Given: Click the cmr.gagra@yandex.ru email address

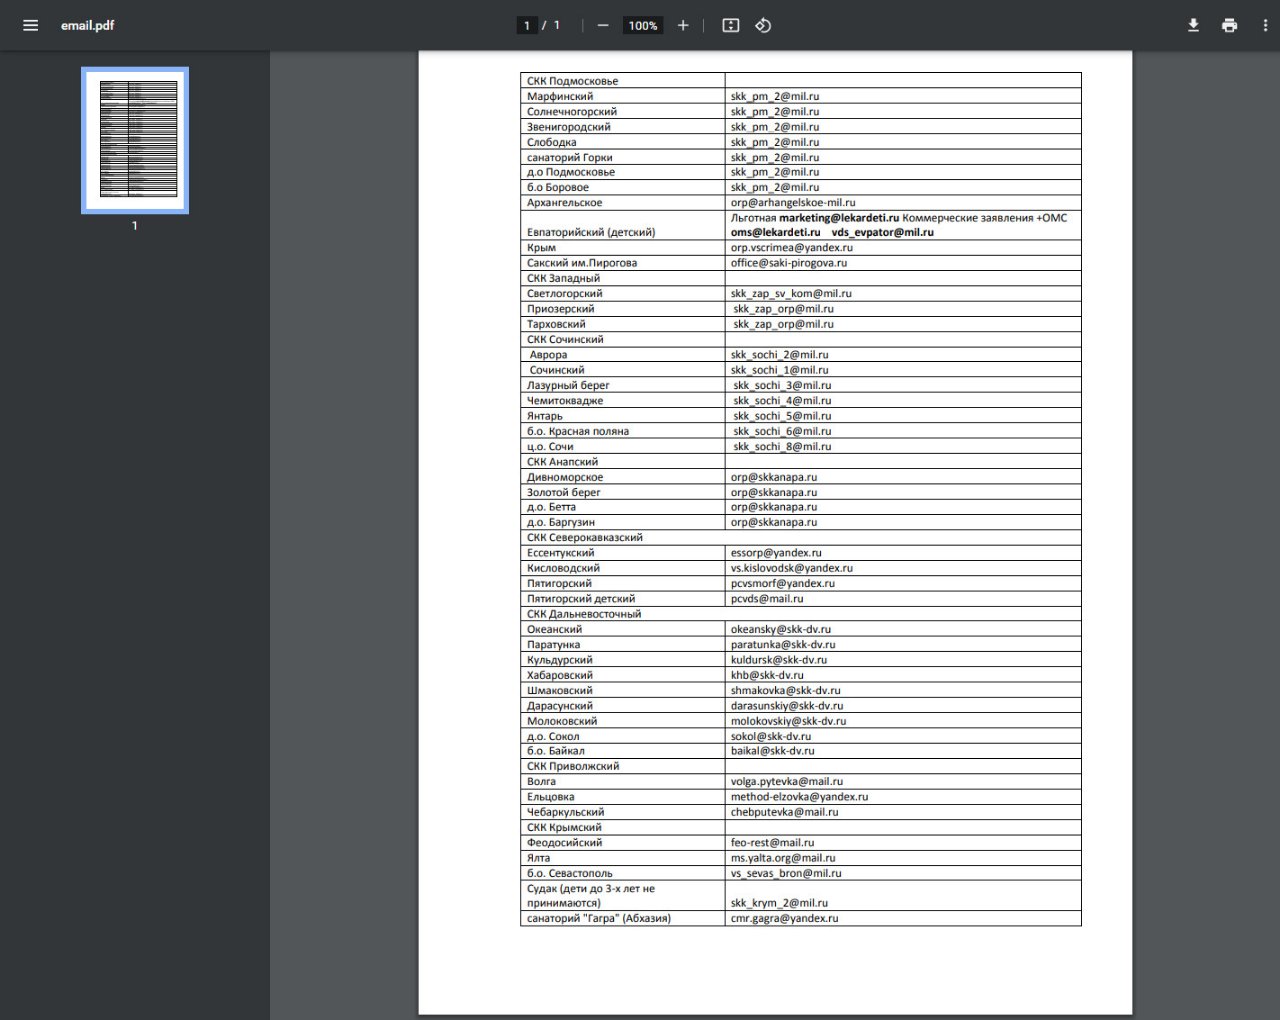Looking at the screenshot, I should pyautogui.click(x=784, y=918).
